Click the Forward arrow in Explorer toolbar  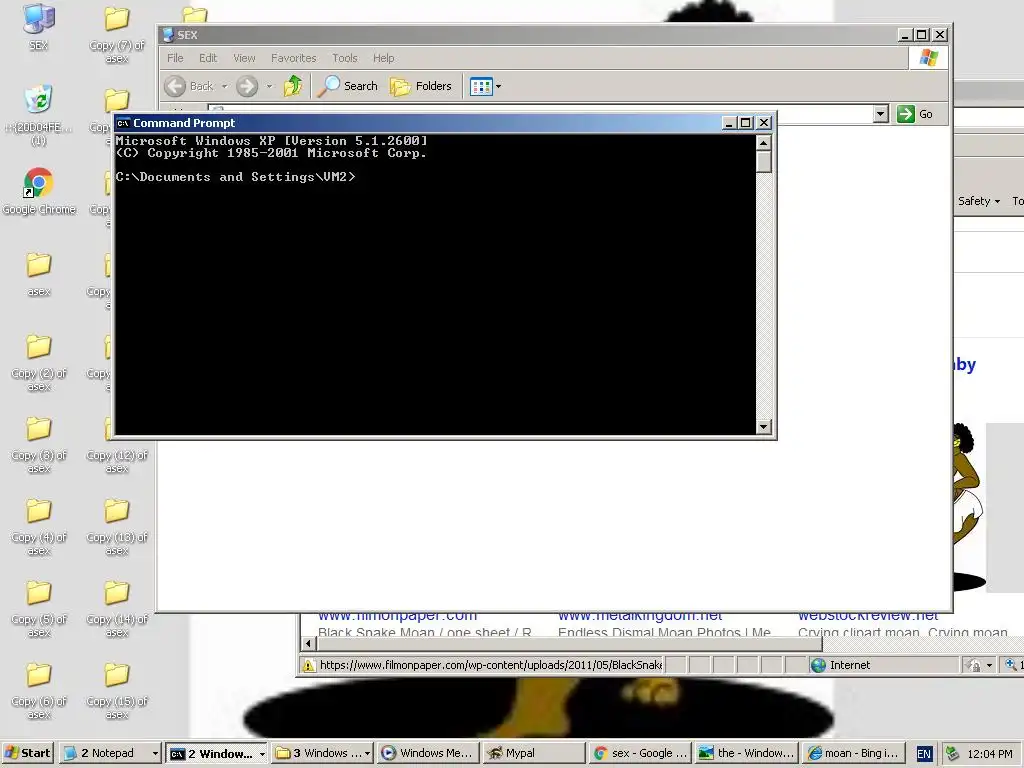247,86
